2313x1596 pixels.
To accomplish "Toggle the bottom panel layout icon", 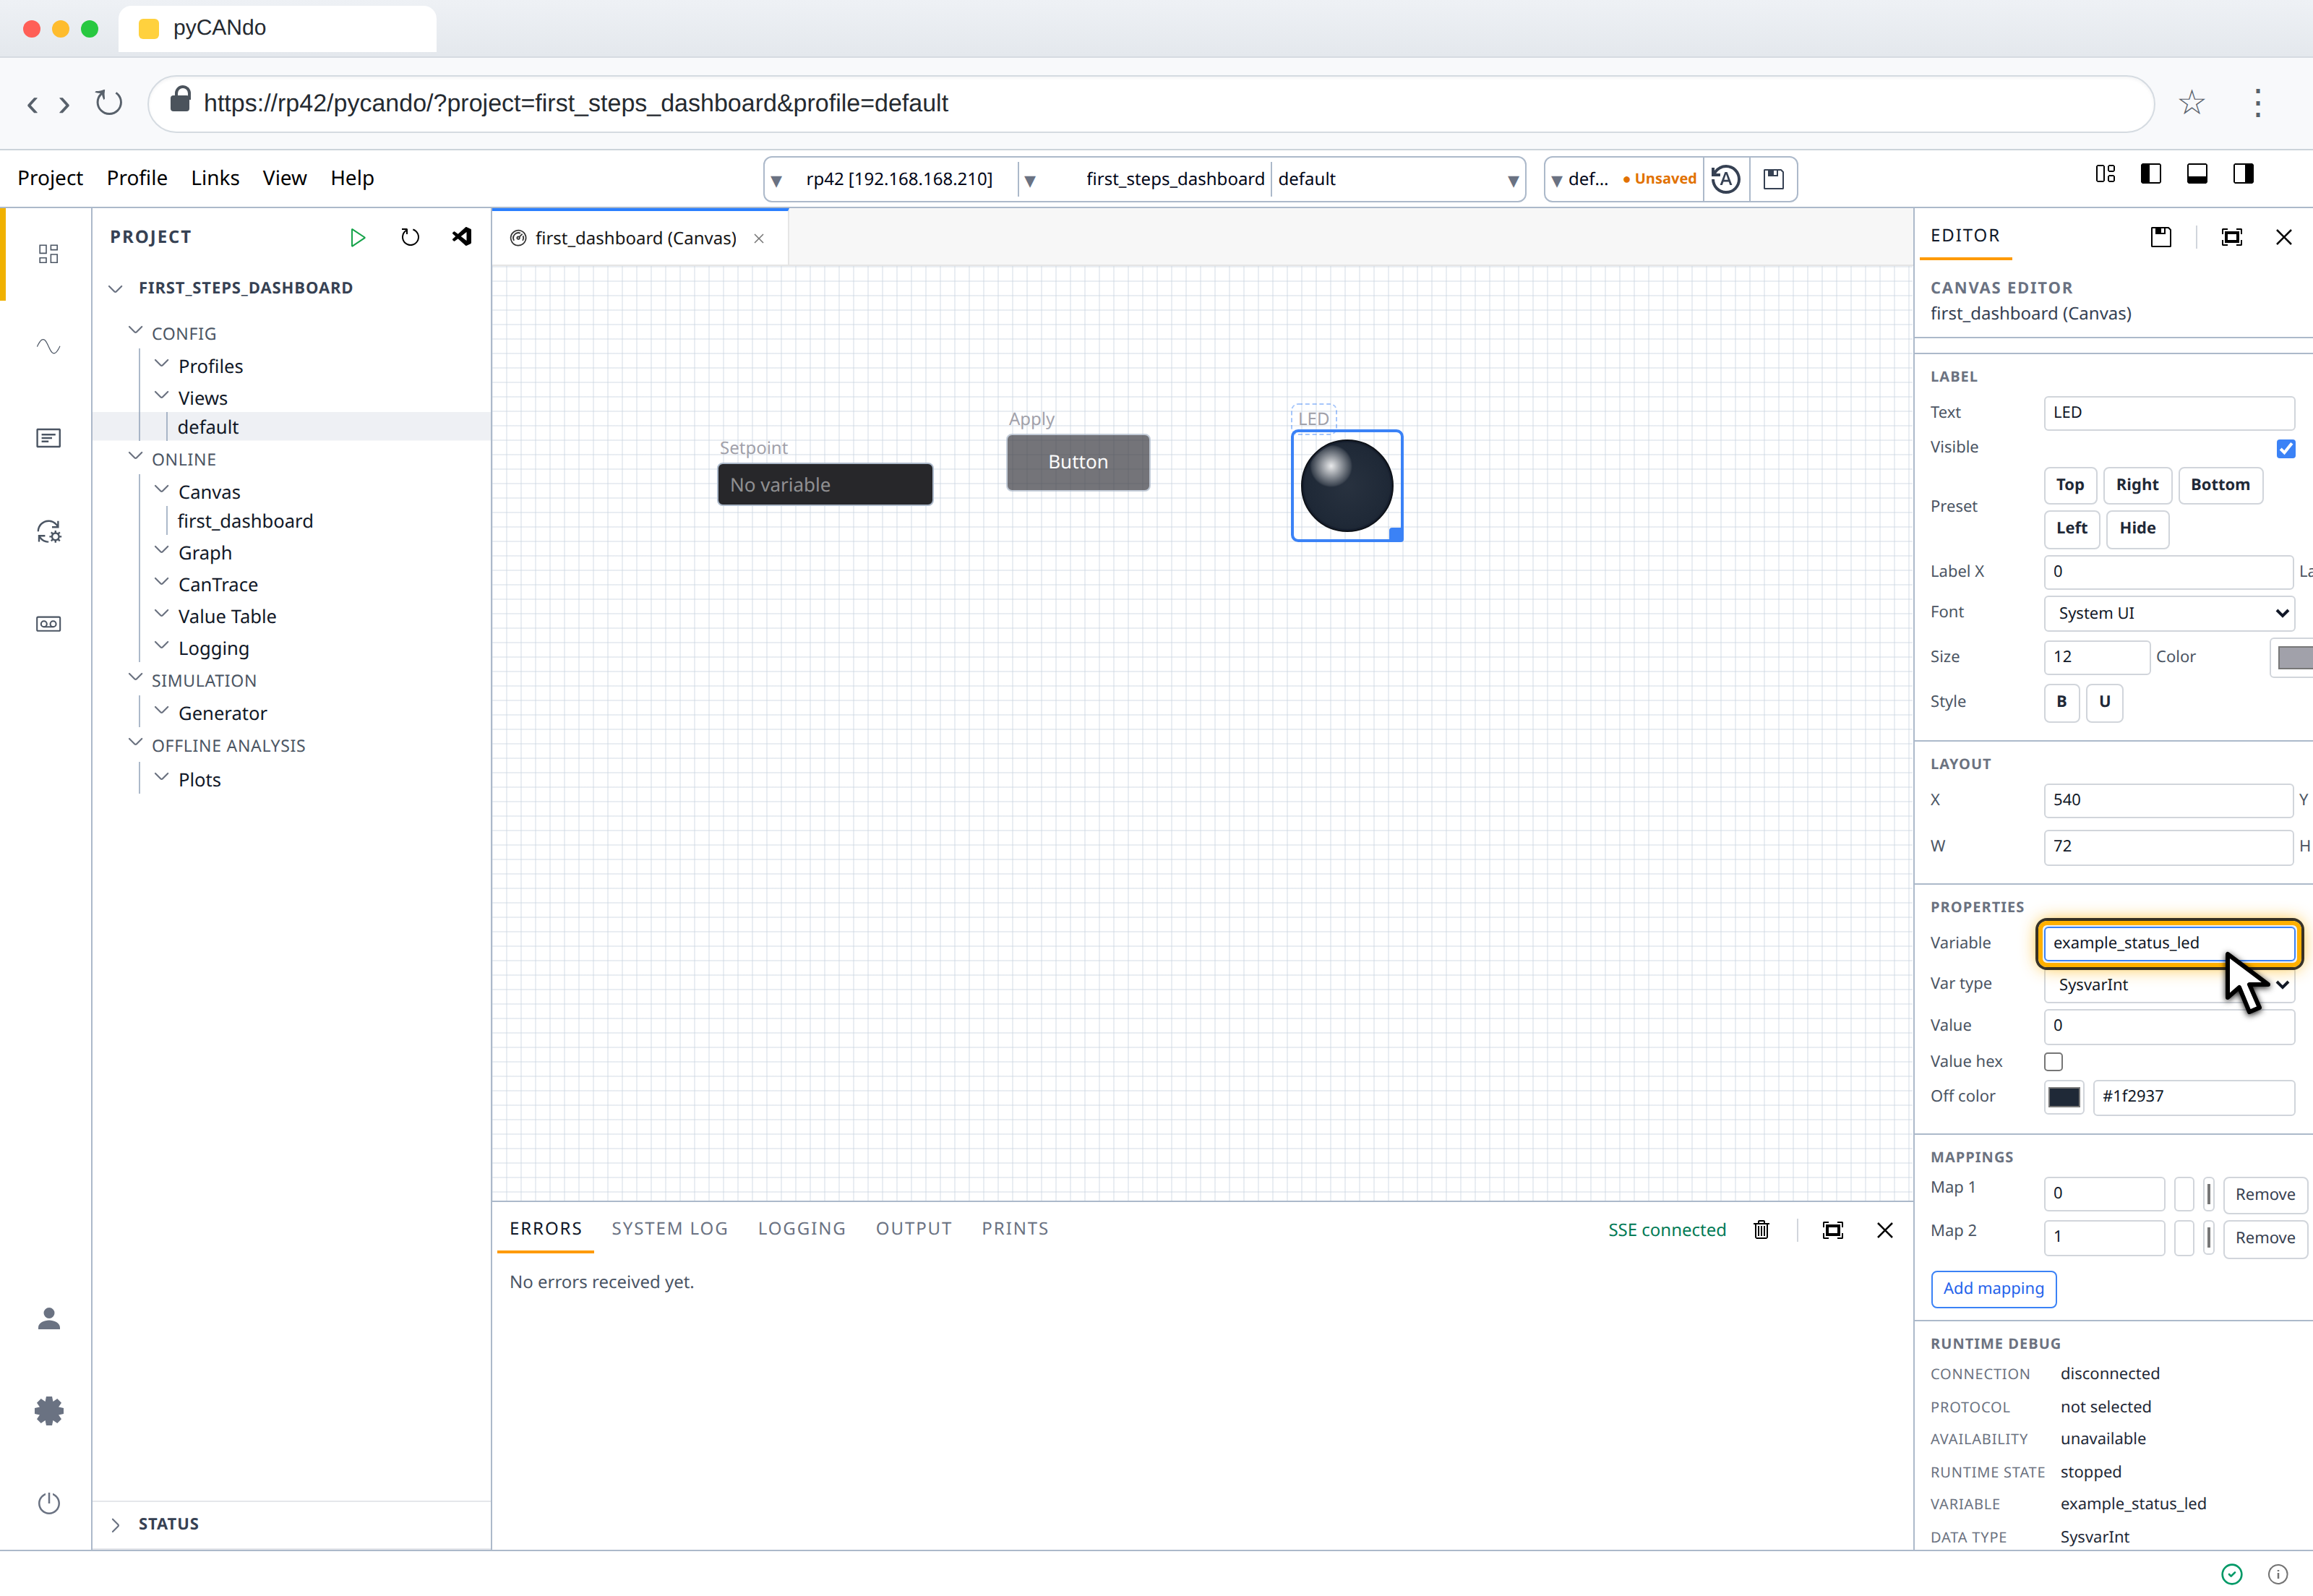I will (2197, 174).
